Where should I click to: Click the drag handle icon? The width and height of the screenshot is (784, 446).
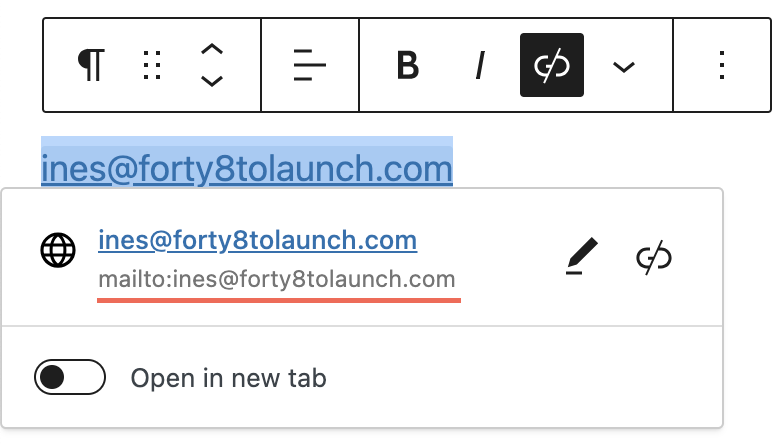pos(152,66)
